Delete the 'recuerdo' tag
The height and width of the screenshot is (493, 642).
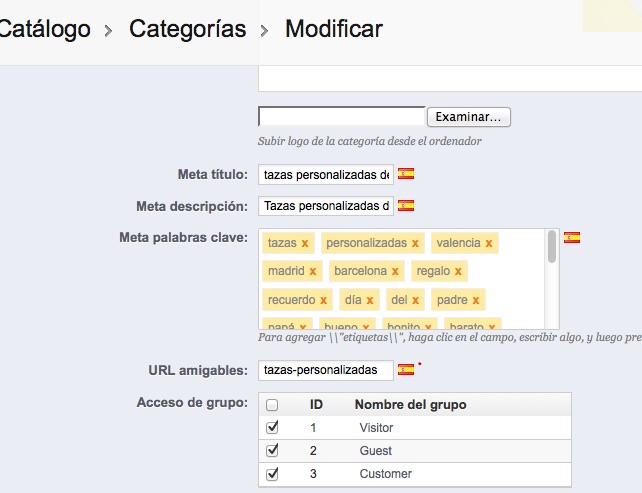point(324,300)
